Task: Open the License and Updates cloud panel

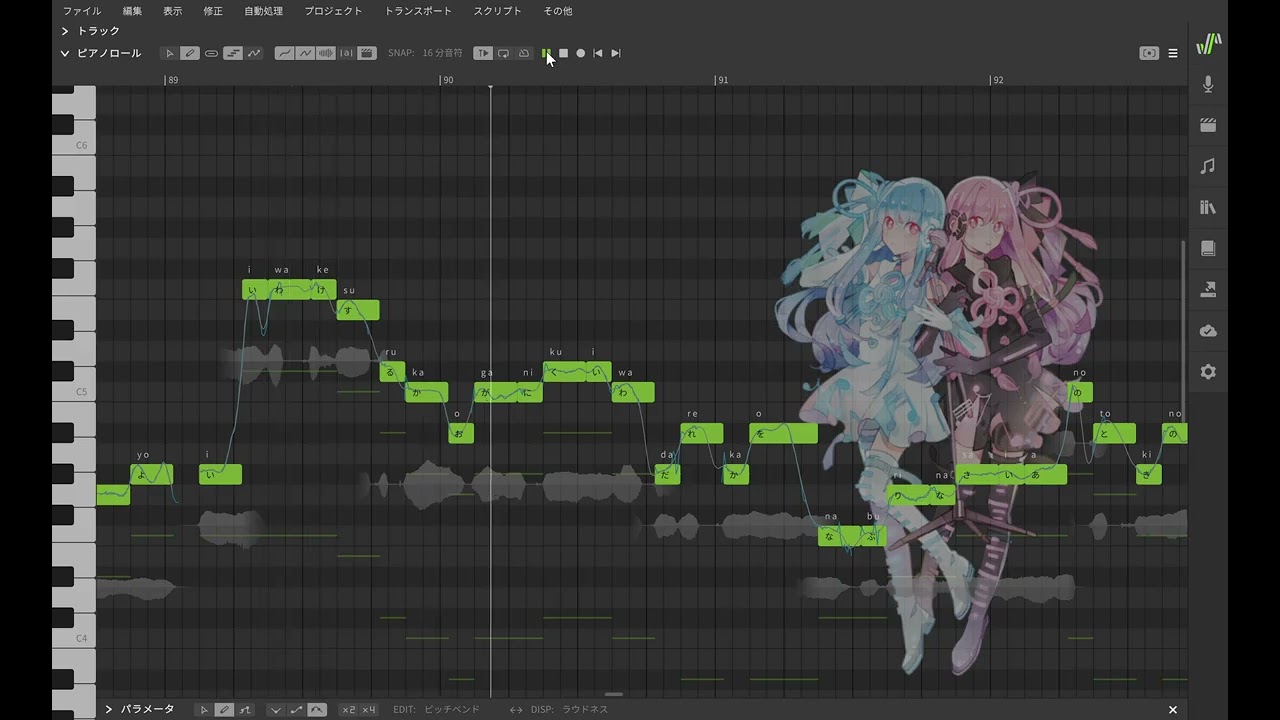Action: point(1208,331)
